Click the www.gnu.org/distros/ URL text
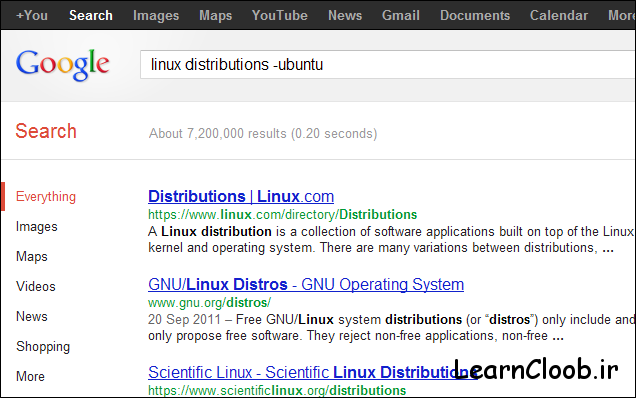 tap(209, 303)
